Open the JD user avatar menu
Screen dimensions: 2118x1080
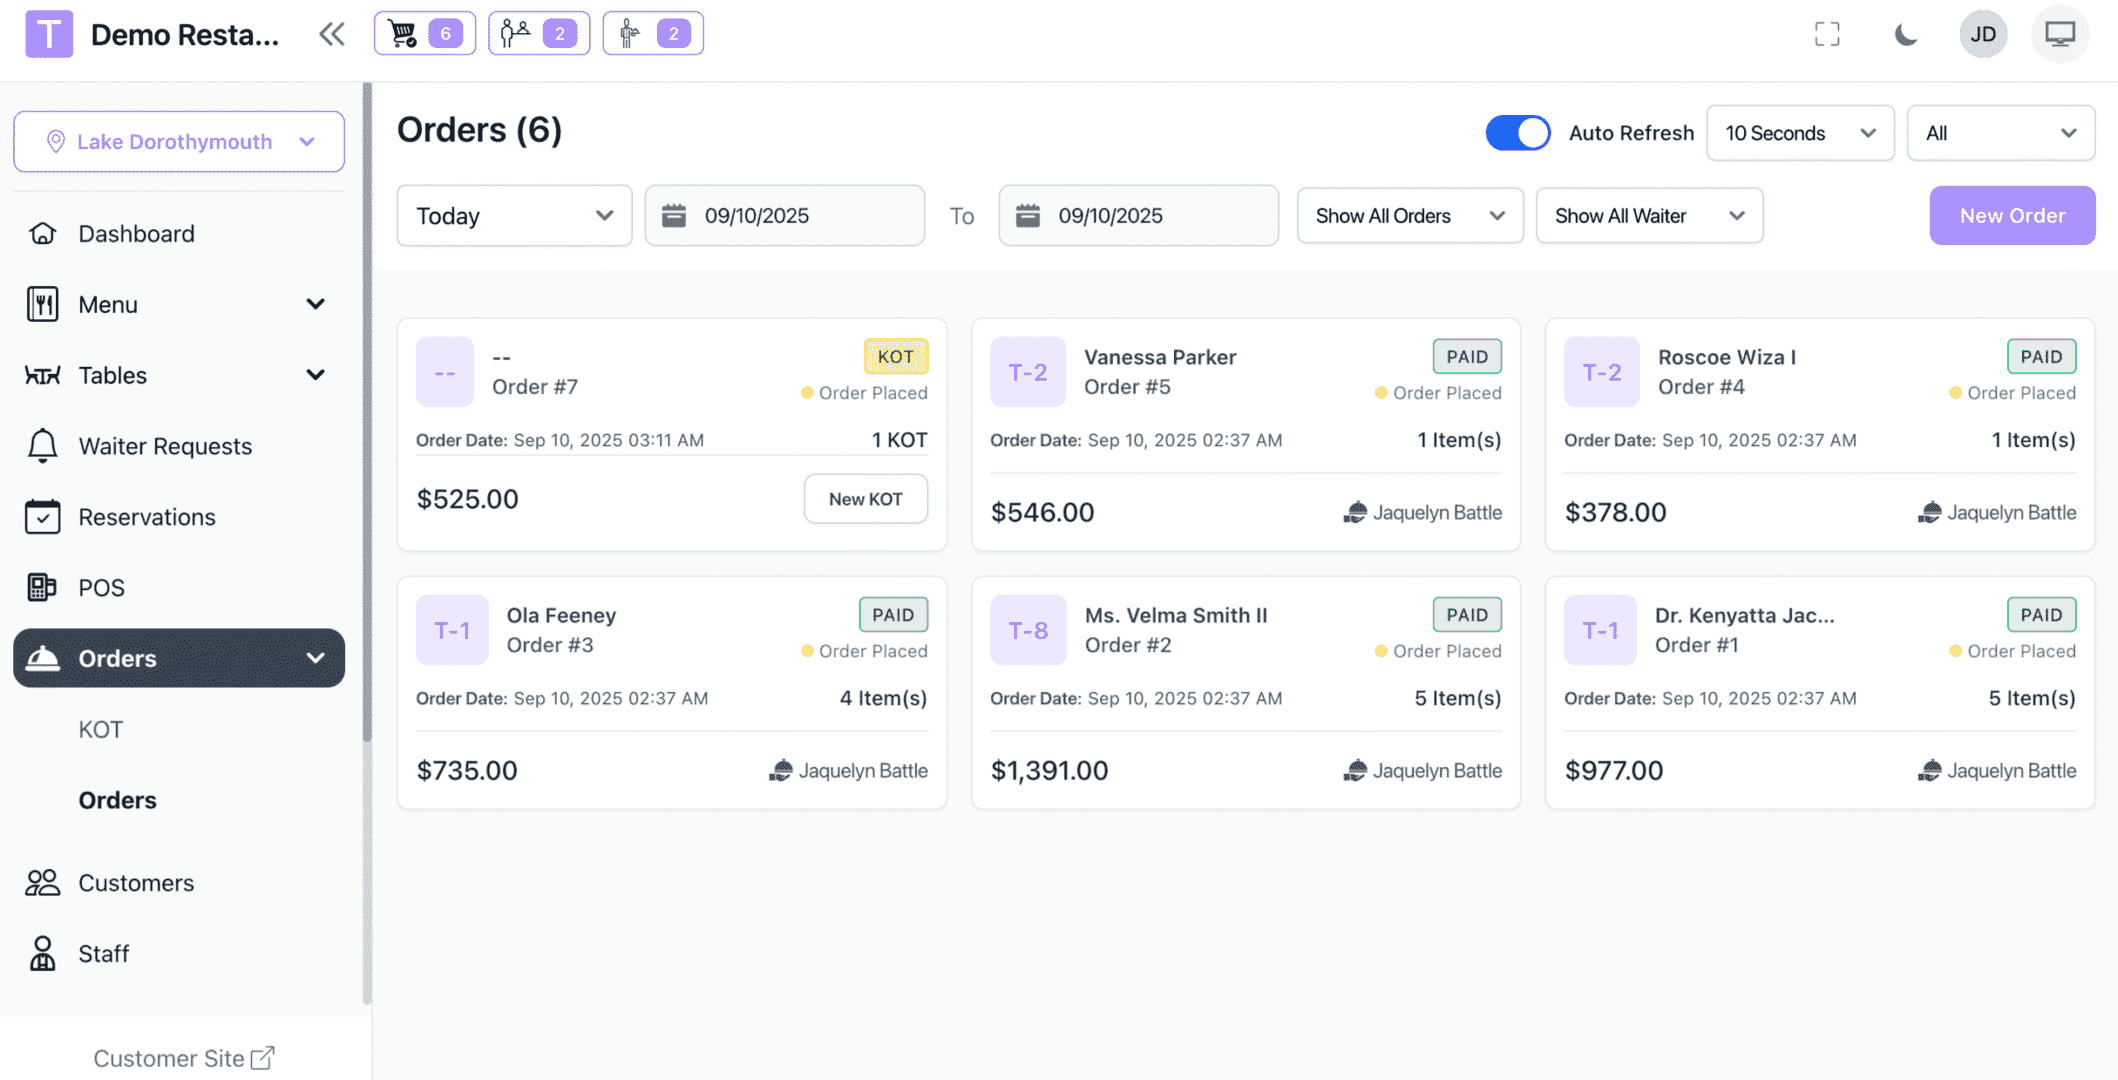tap(1982, 33)
